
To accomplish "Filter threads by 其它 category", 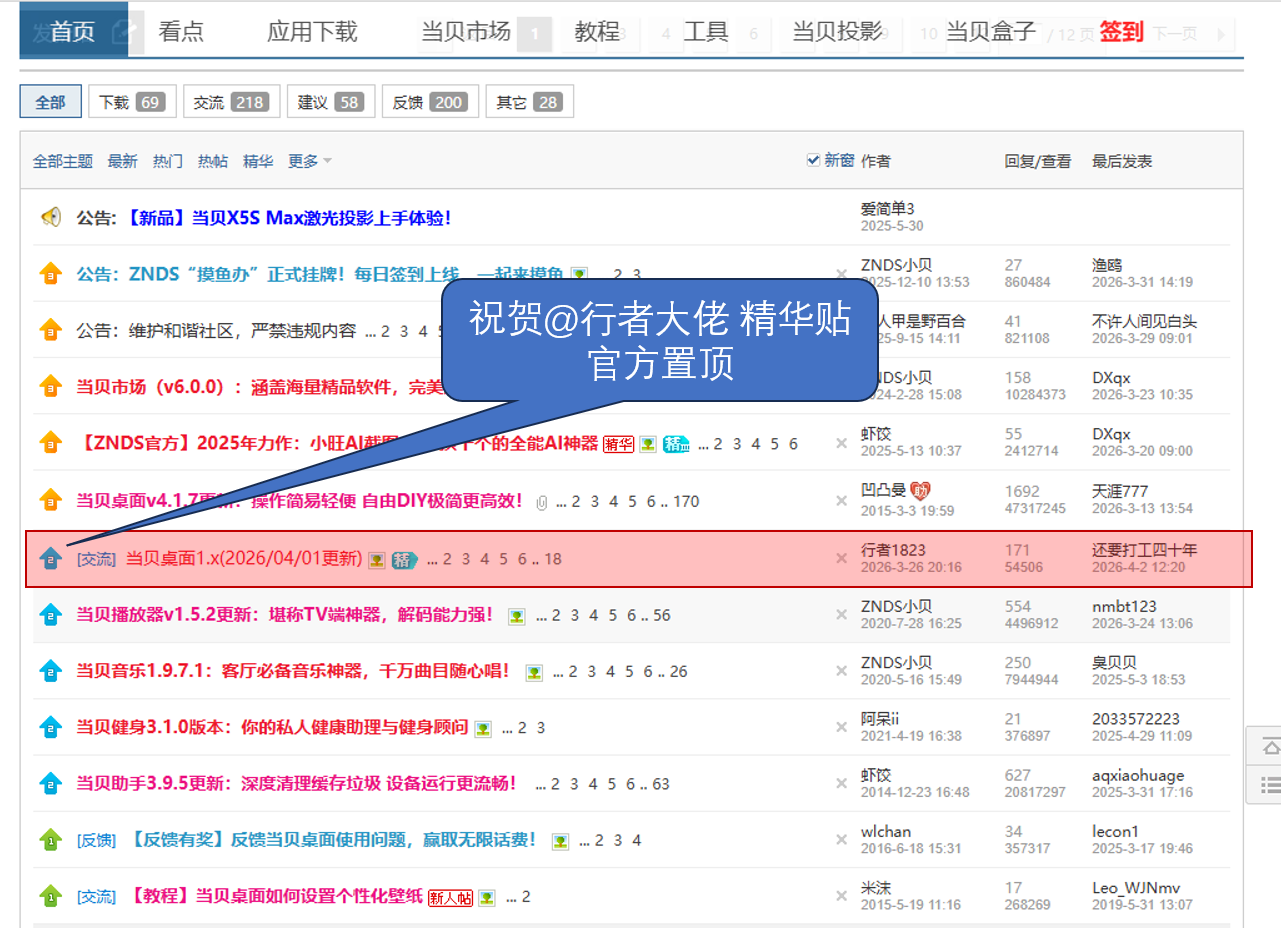I will point(530,101).
